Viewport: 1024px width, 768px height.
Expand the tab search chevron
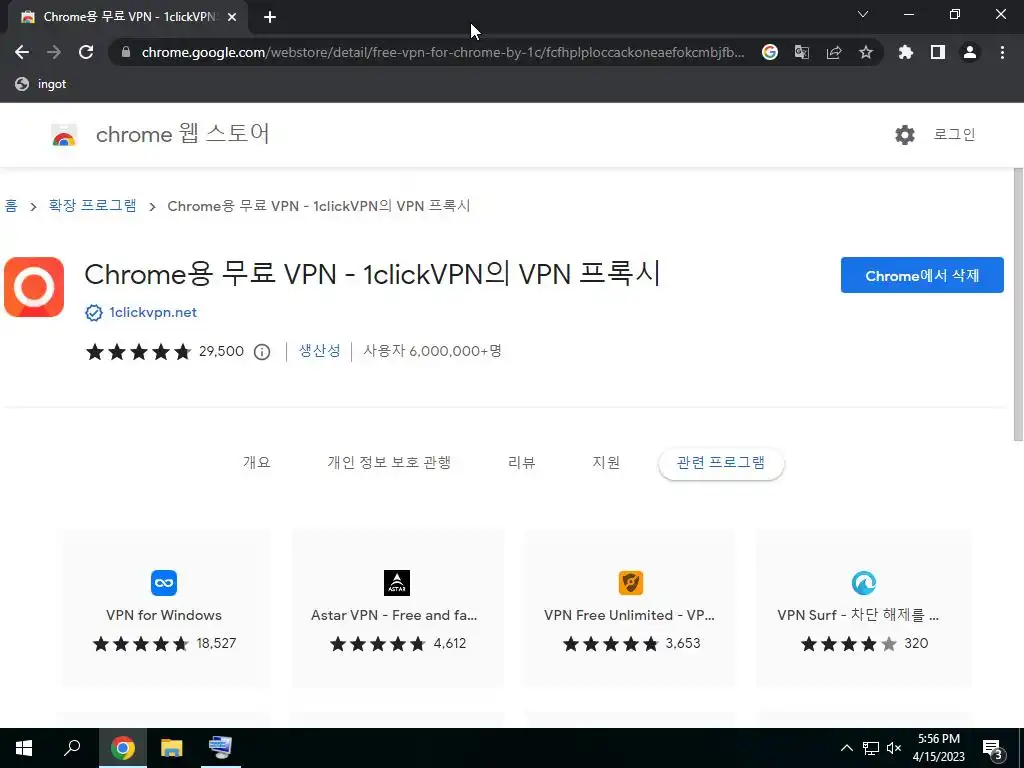(863, 14)
